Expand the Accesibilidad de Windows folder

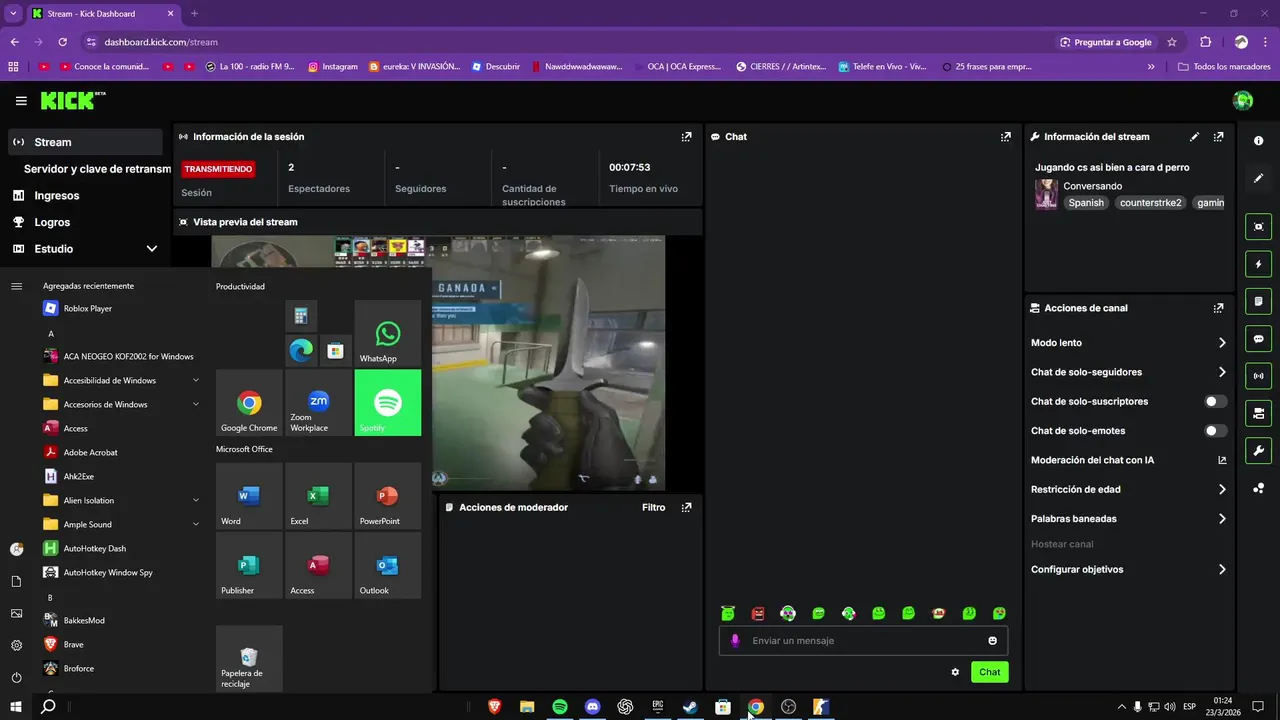pyautogui.click(x=120, y=380)
